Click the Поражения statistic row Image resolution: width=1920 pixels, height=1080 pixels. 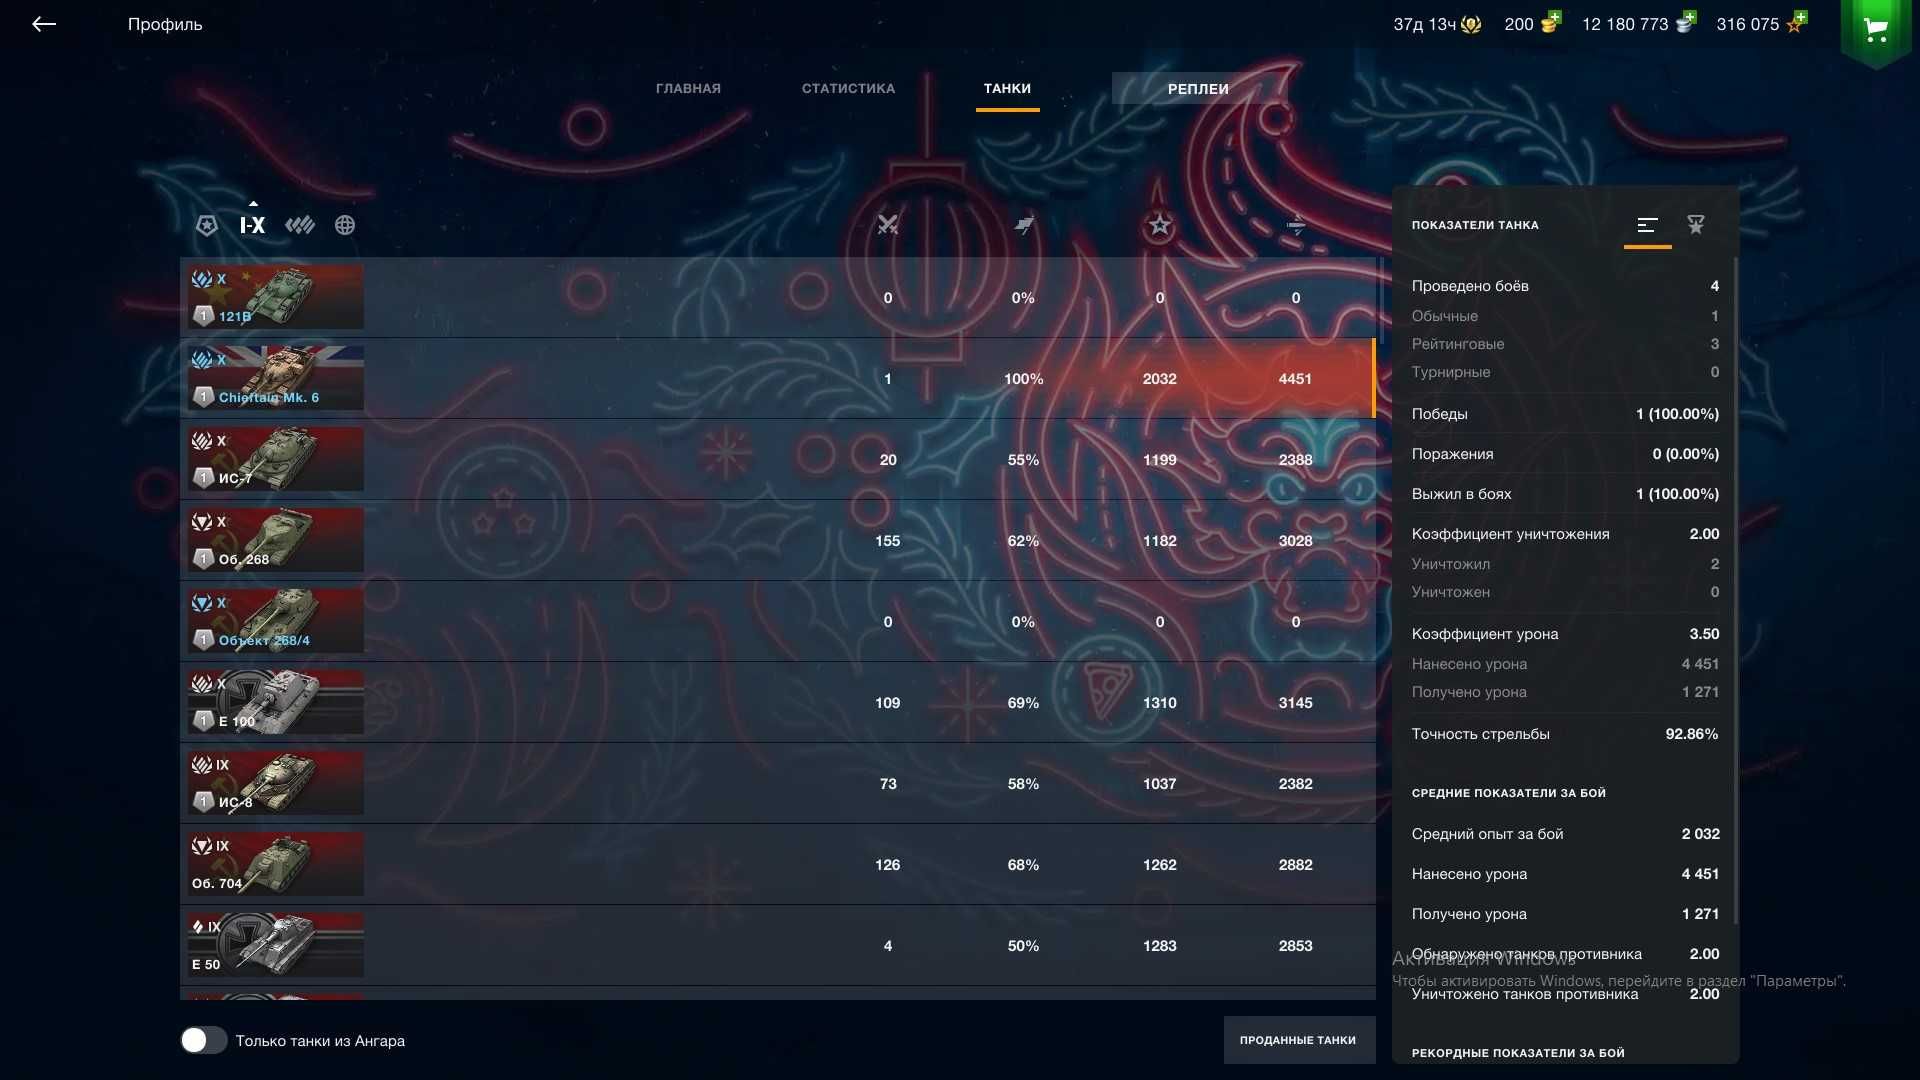(1565, 454)
